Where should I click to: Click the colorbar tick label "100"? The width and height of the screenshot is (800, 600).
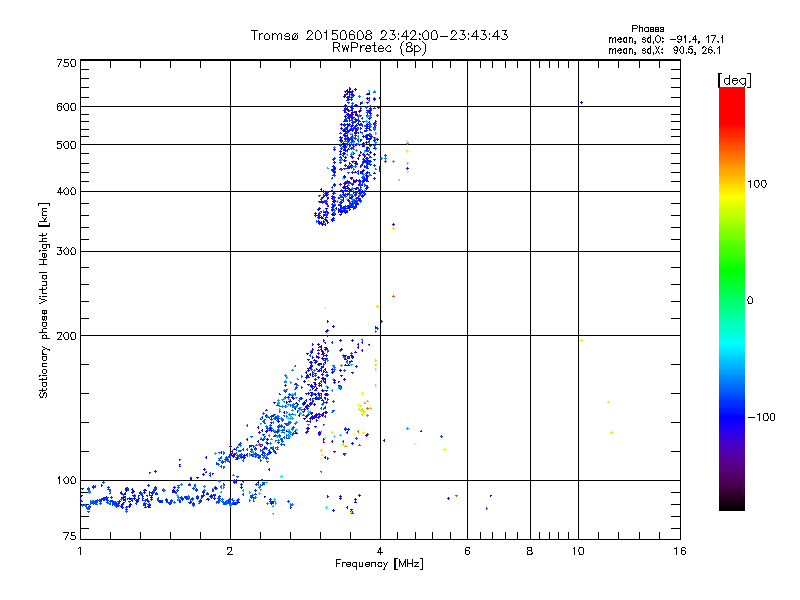[757, 184]
